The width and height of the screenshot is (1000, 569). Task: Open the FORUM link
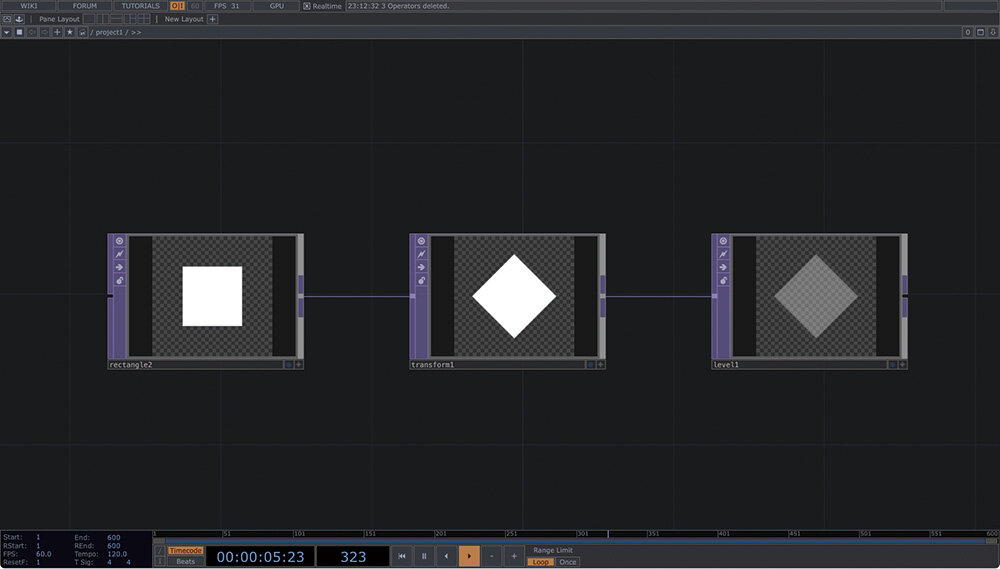coord(85,6)
